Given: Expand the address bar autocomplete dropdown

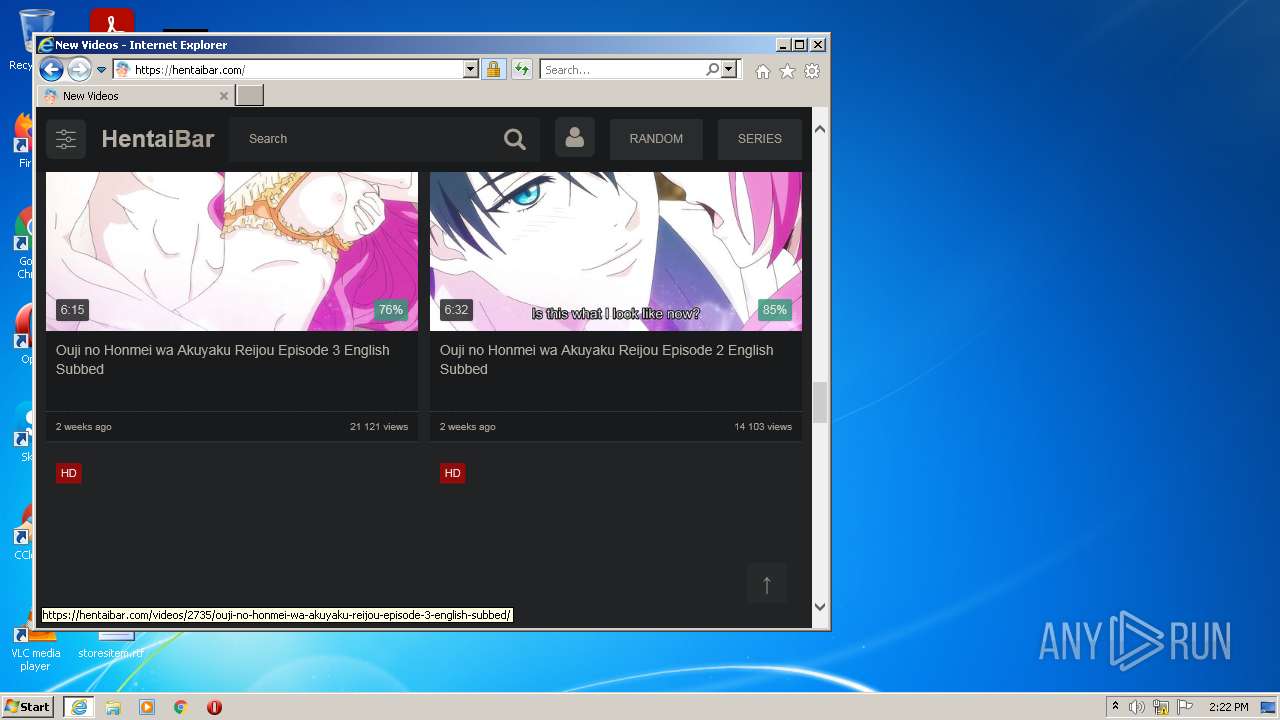Looking at the screenshot, I should point(471,70).
